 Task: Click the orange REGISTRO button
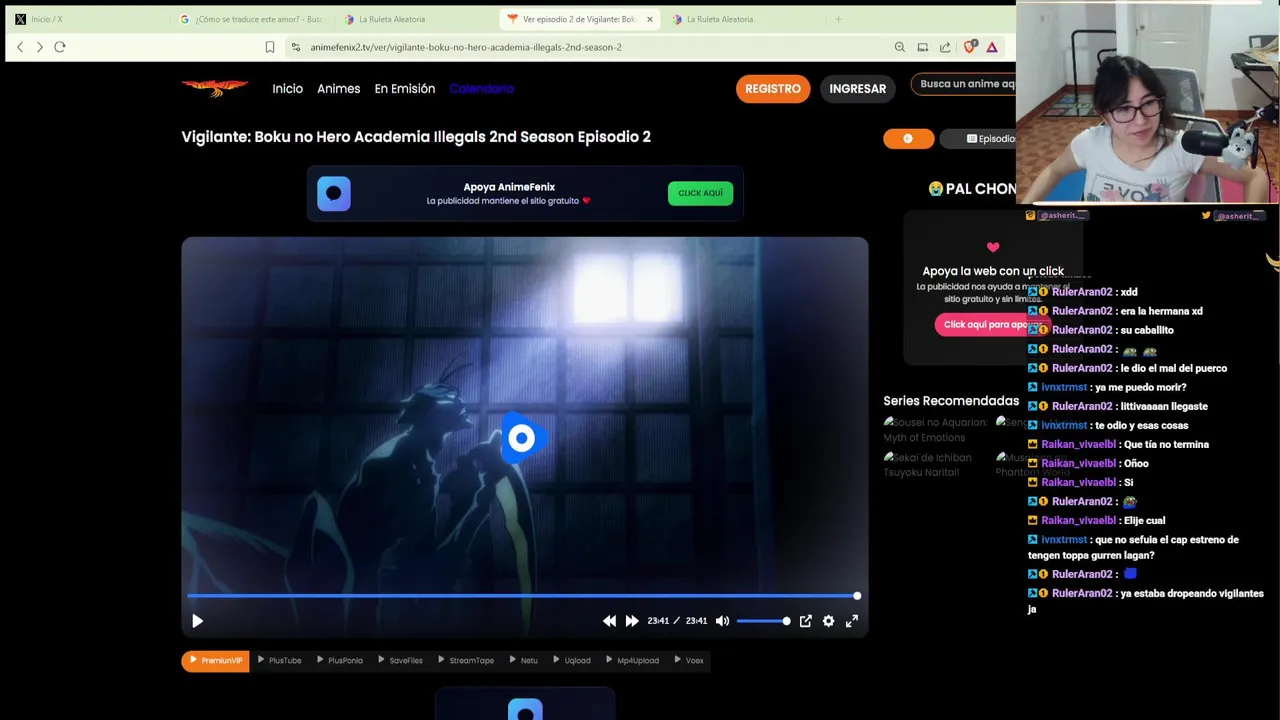coord(772,89)
